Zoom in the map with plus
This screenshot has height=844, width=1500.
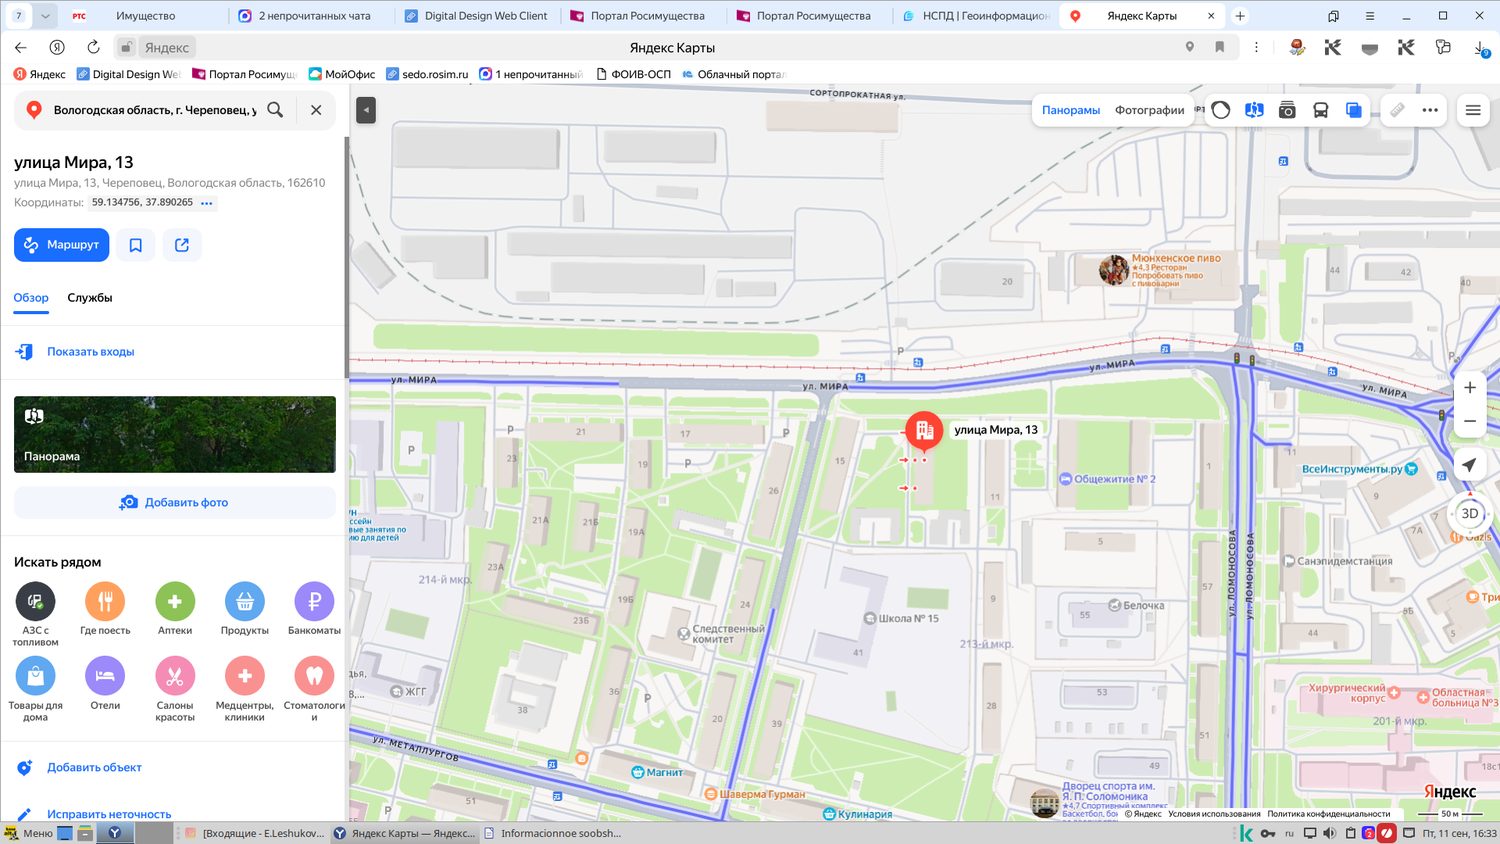(x=1470, y=388)
